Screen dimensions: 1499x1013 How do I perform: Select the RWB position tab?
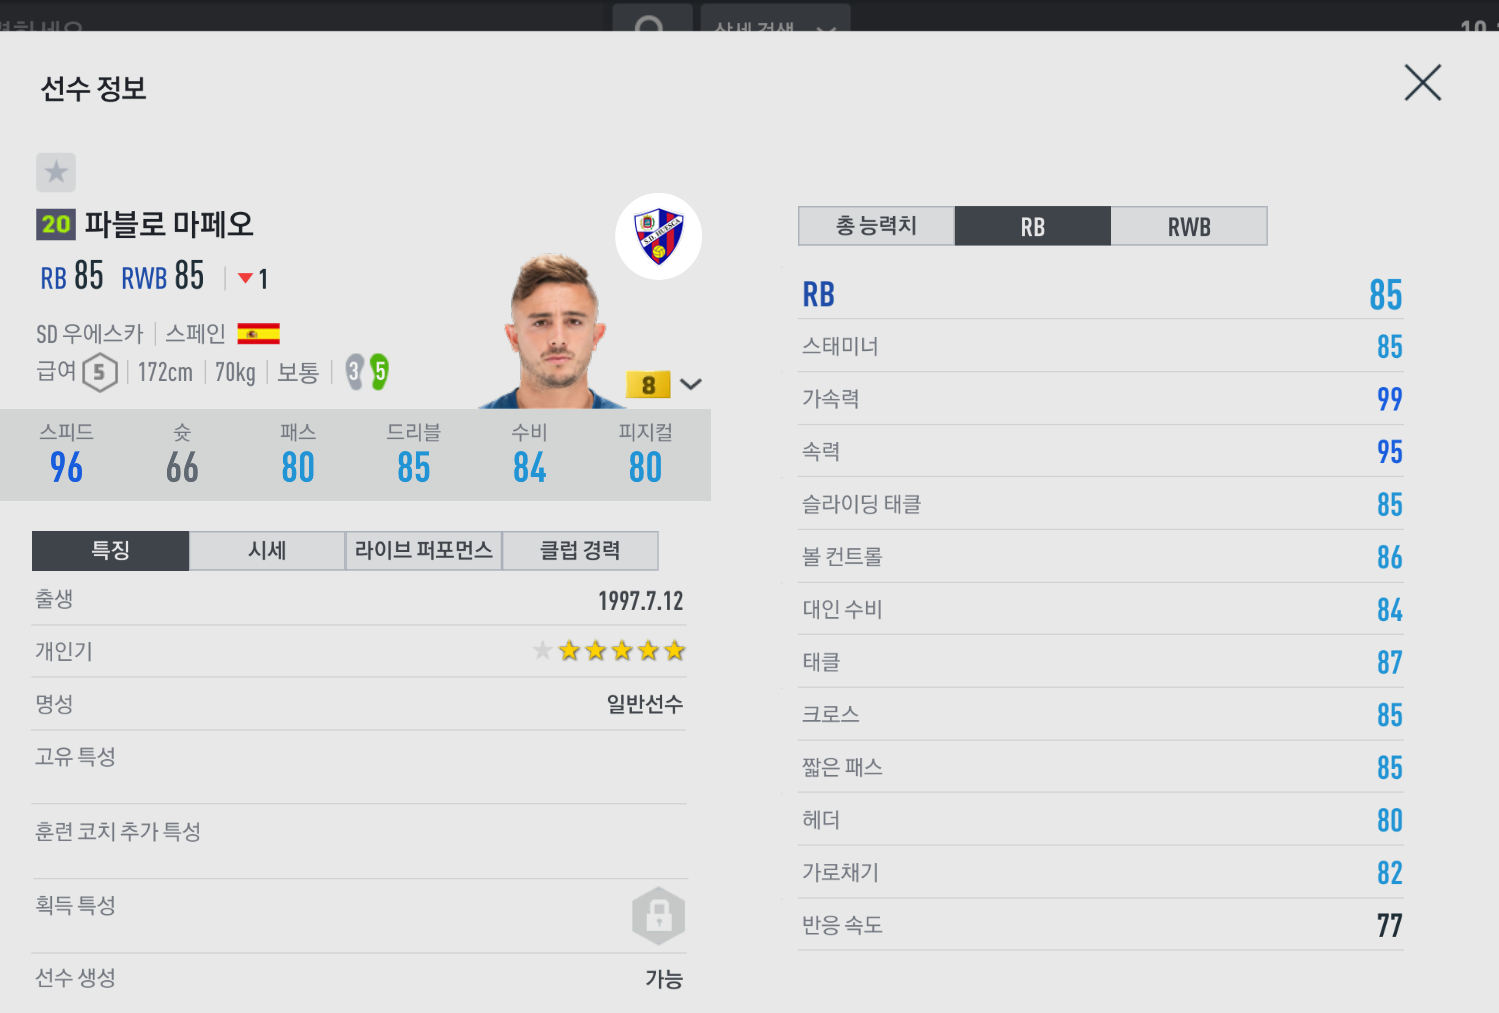1189,226
